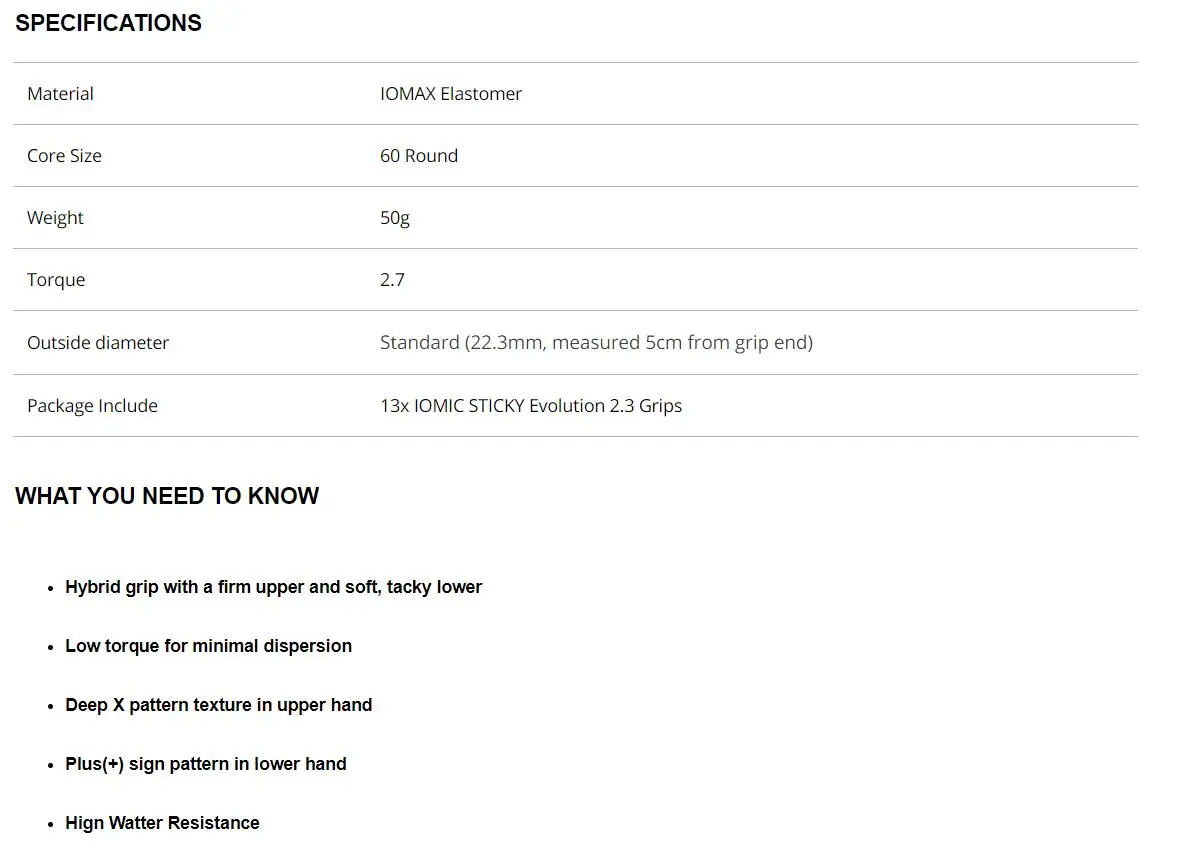Click the Hign Watter Resistance bullet
The height and width of the screenshot is (848, 1177).
pos(162,823)
